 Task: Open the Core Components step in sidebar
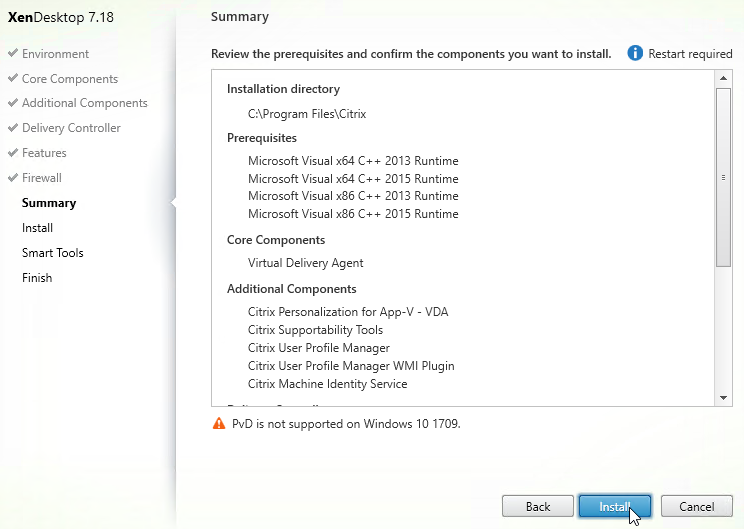pos(70,79)
